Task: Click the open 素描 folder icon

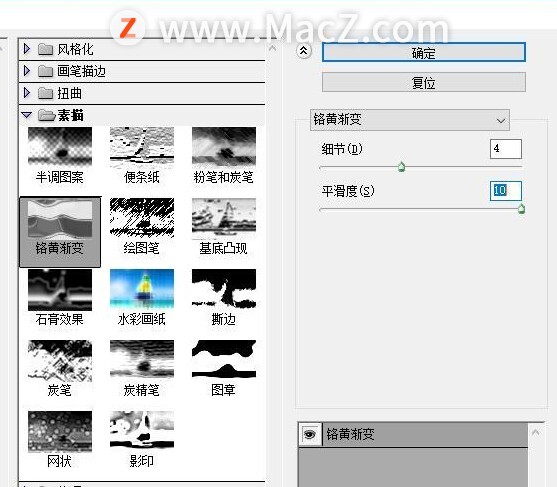Action: coord(47,115)
